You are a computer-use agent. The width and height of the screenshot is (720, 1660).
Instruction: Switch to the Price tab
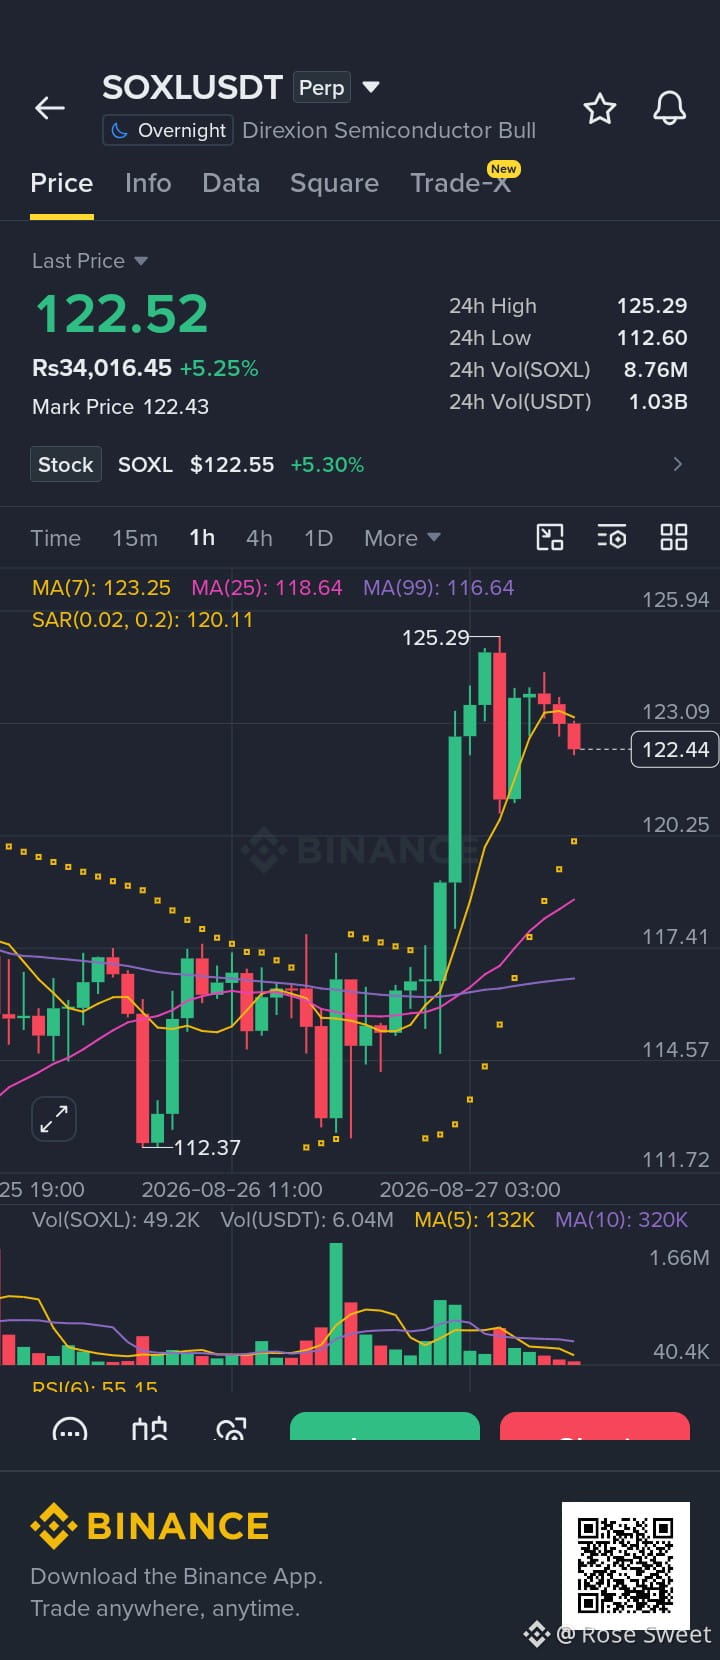click(62, 183)
